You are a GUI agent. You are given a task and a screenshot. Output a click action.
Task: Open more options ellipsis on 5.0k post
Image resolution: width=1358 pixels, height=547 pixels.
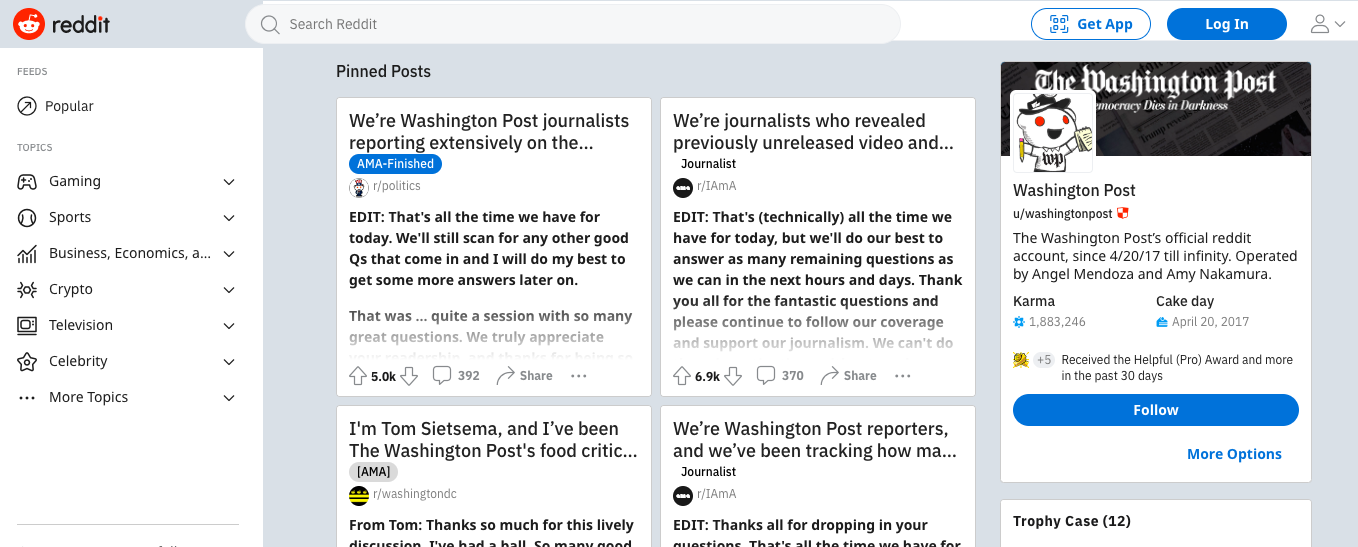click(x=578, y=376)
